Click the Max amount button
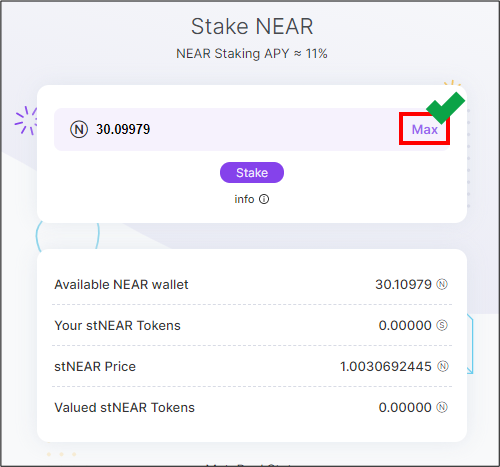Screen dimensions: 500x467 [424, 129]
